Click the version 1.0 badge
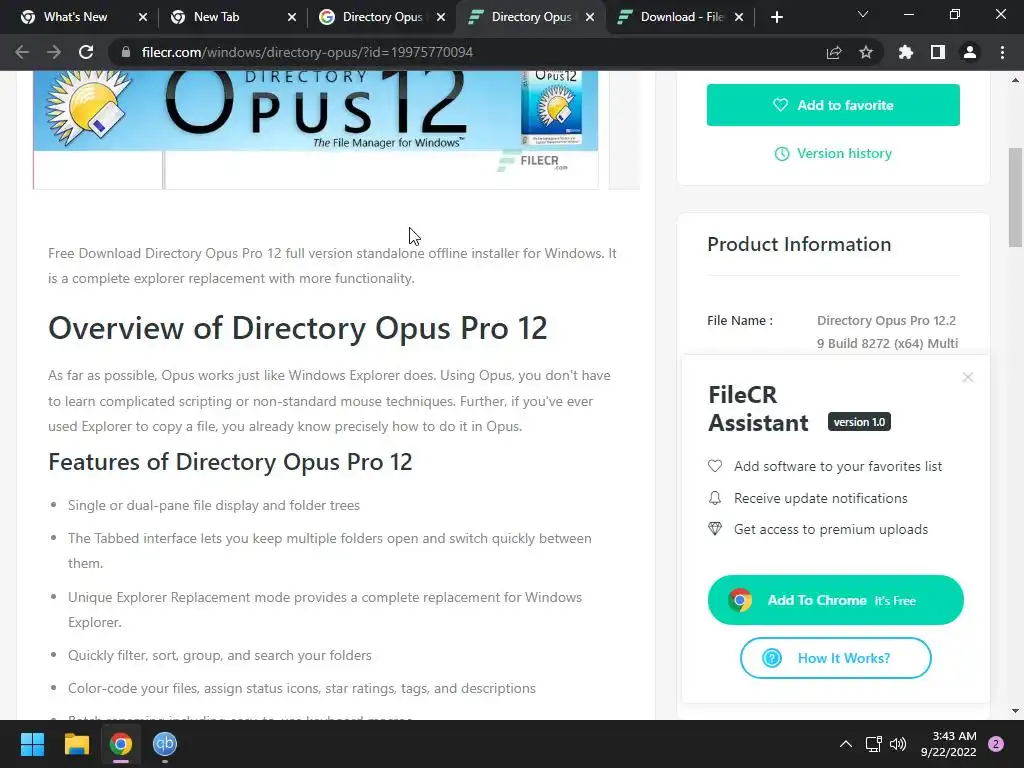Screen dimensions: 1024x768 coord(859,422)
